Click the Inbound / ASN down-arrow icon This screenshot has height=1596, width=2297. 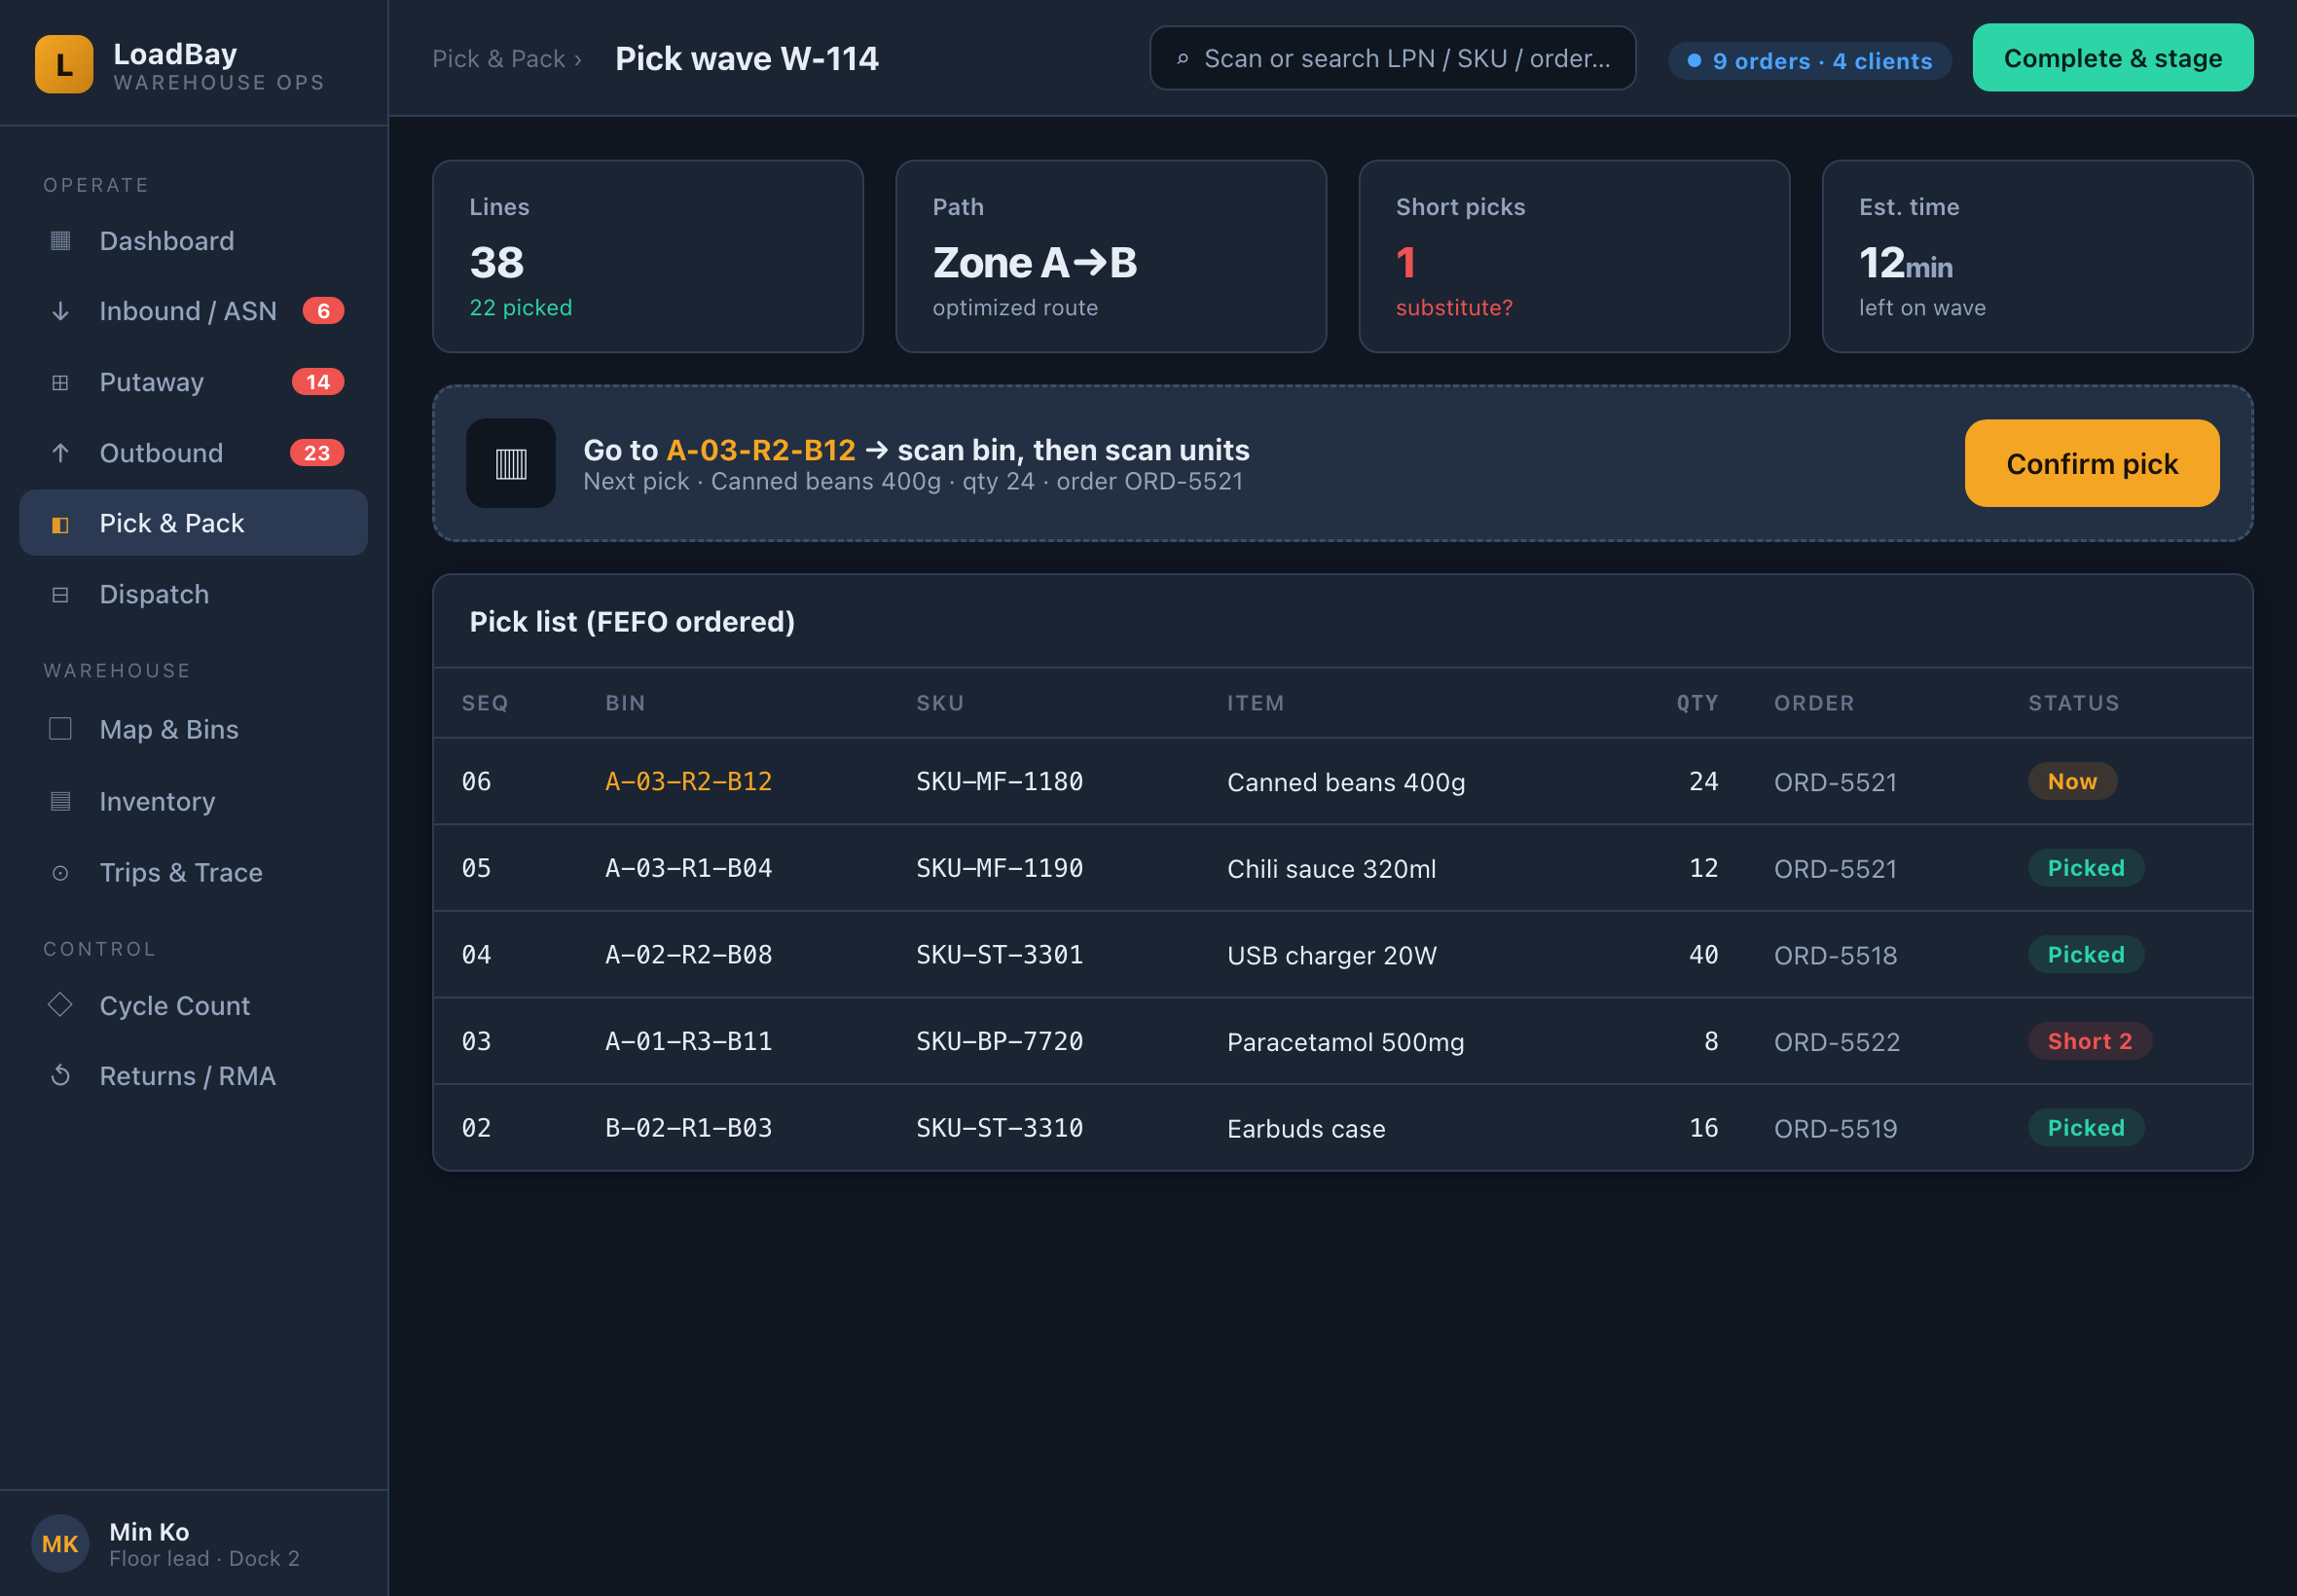click(x=60, y=311)
